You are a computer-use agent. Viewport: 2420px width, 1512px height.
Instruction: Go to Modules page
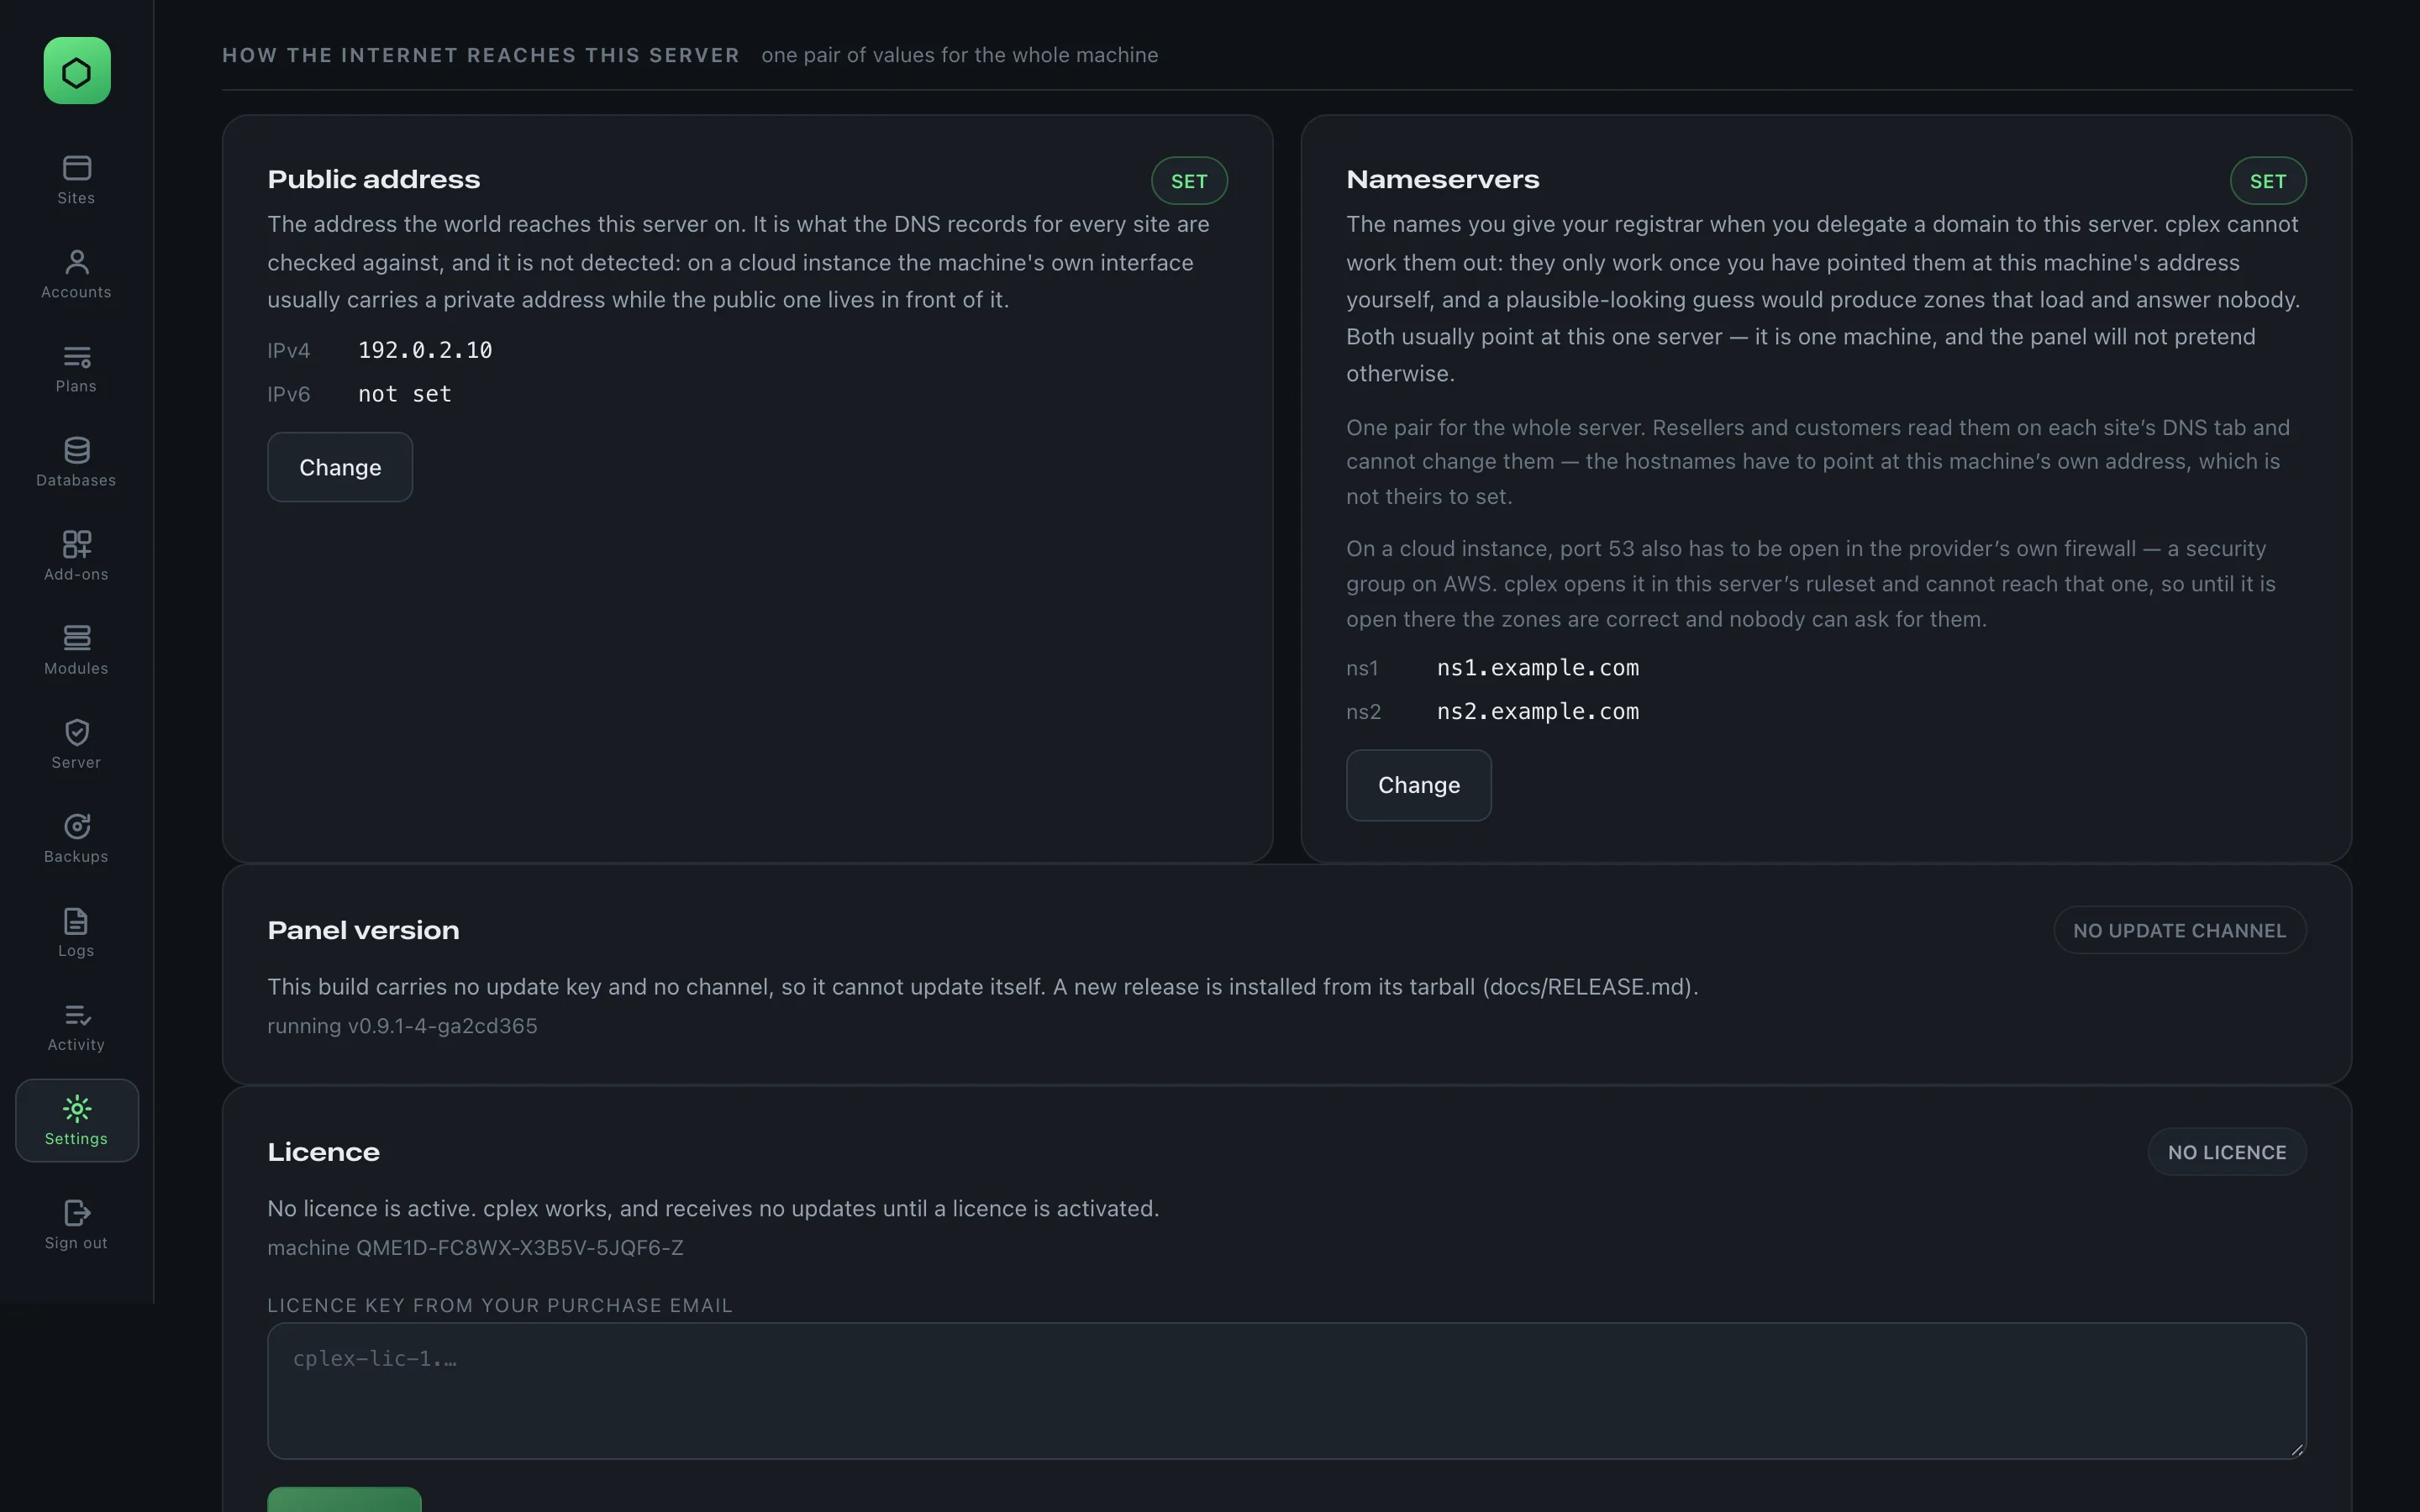pos(76,650)
